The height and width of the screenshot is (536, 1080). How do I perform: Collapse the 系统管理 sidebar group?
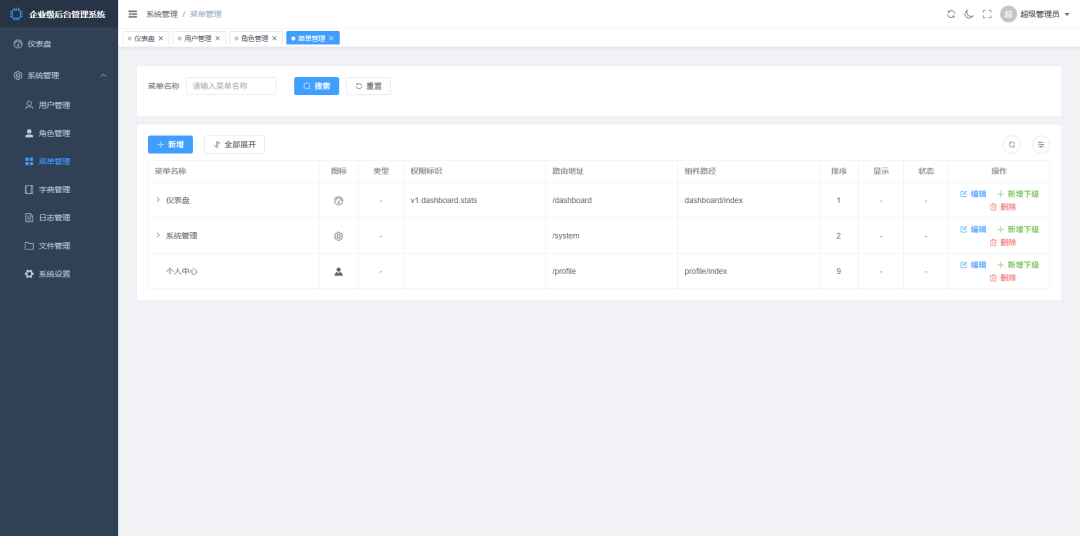(x=59, y=76)
